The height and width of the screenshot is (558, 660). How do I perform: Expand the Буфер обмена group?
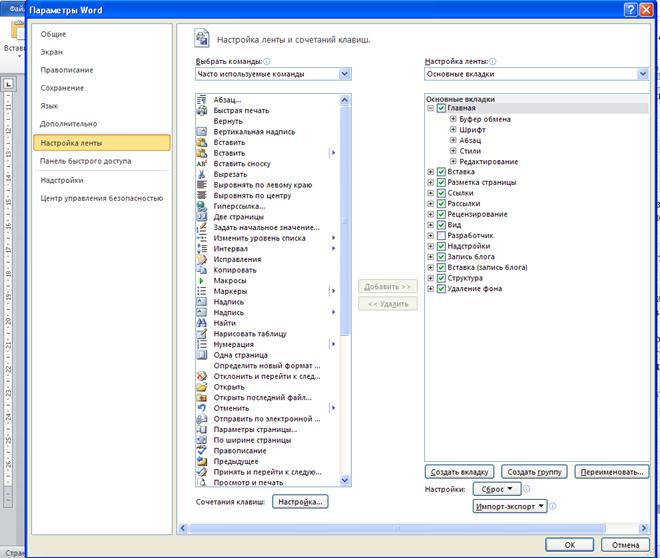tap(453, 119)
